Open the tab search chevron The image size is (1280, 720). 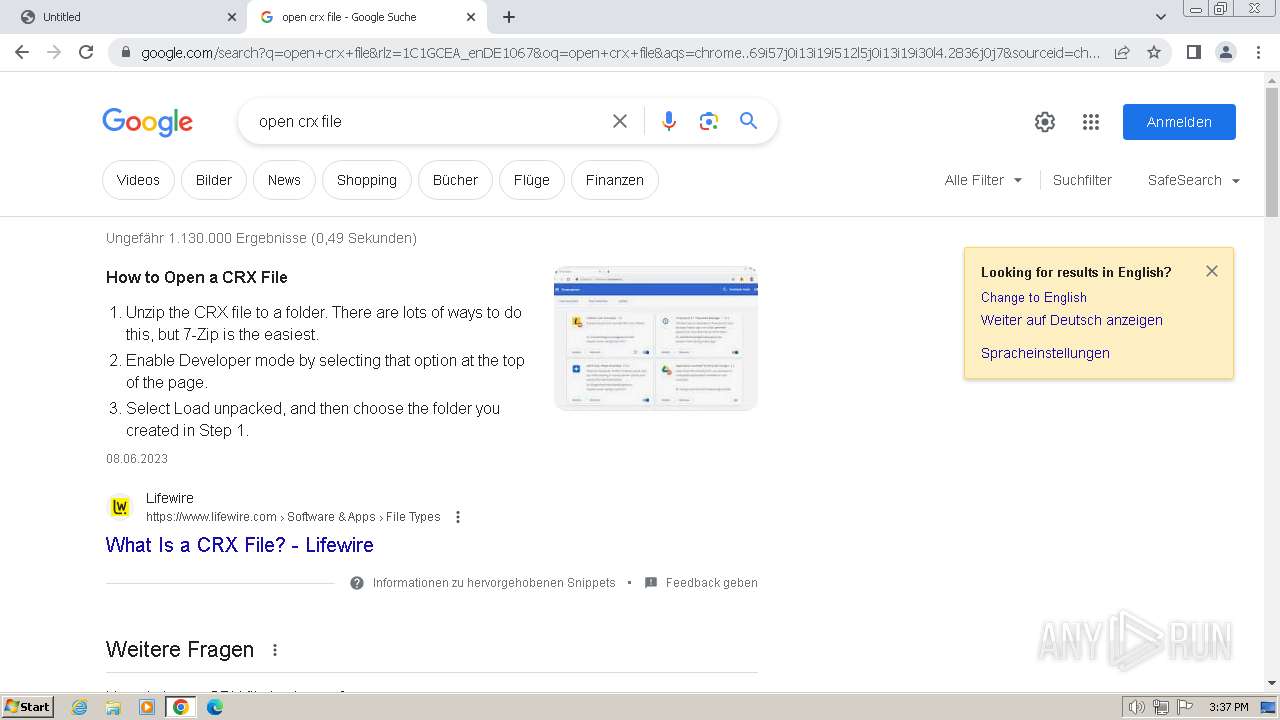[1161, 17]
